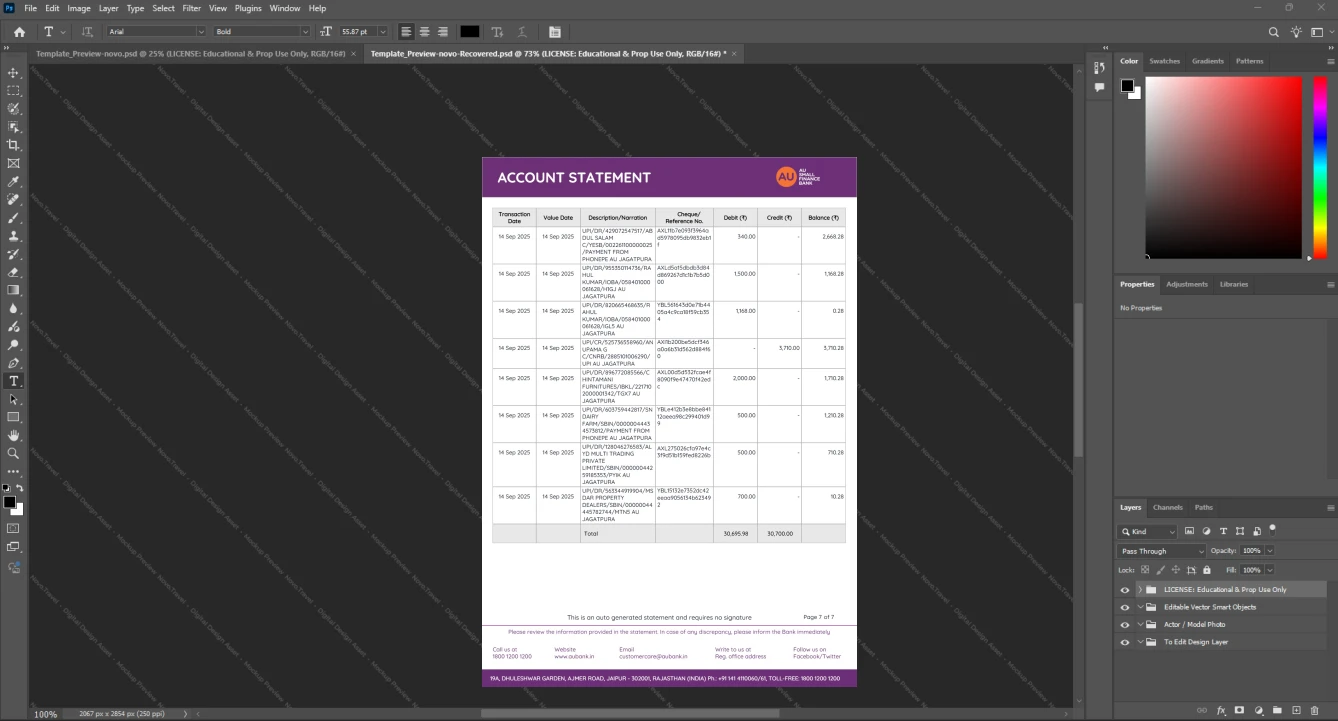Open the Arial font family dropdown
Image resolution: width=1338 pixels, height=721 pixels.
pos(156,32)
